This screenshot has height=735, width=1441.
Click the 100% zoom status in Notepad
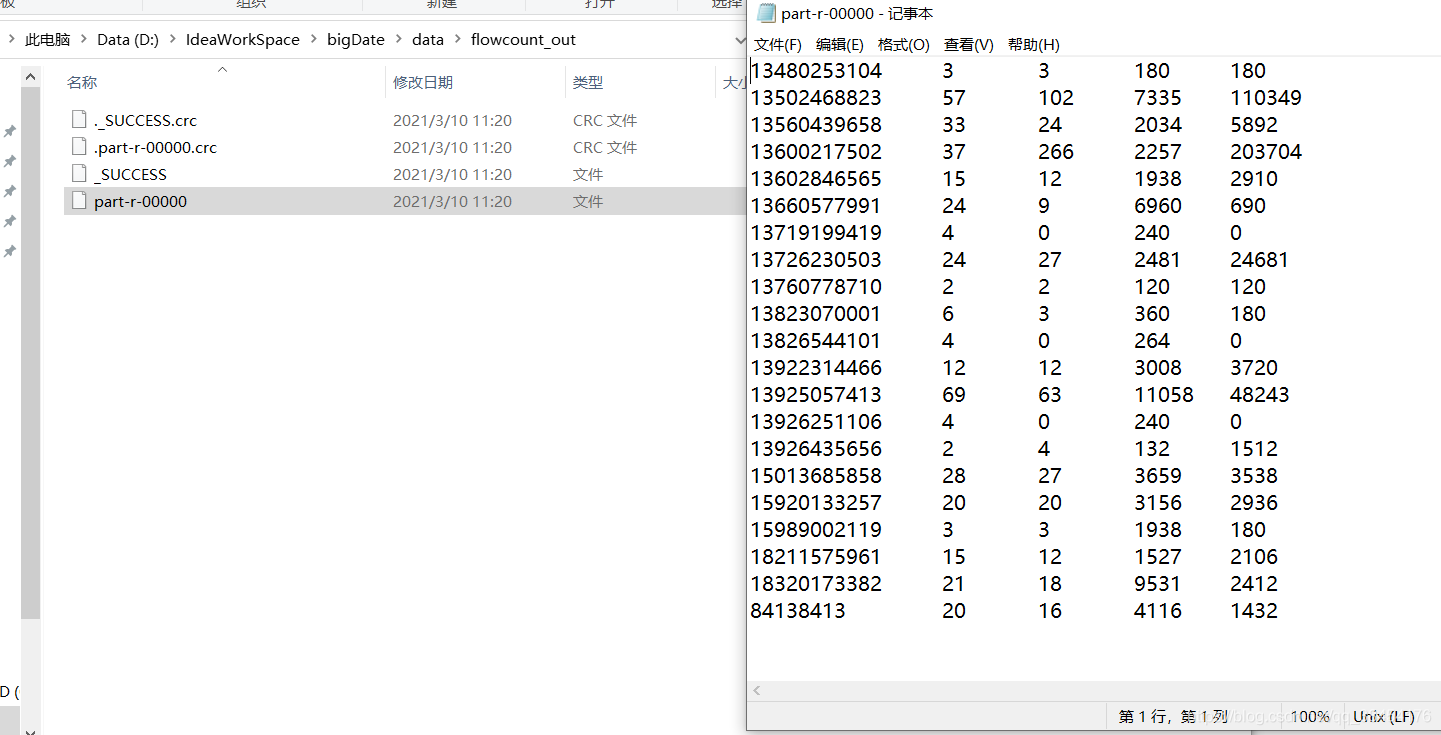pos(1310,716)
